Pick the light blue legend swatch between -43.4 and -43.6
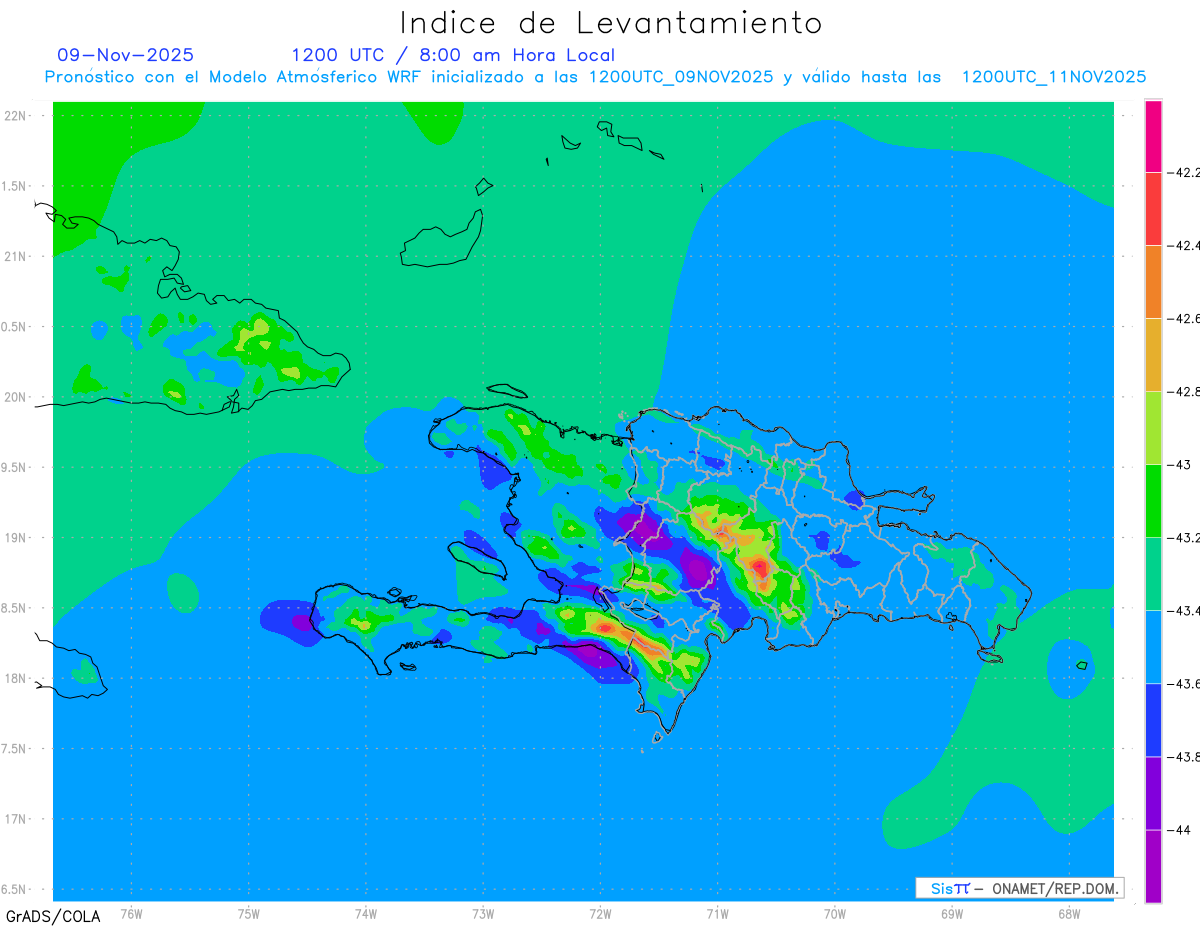This screenshot has height=927, width=1200. tap(1153, 646)
